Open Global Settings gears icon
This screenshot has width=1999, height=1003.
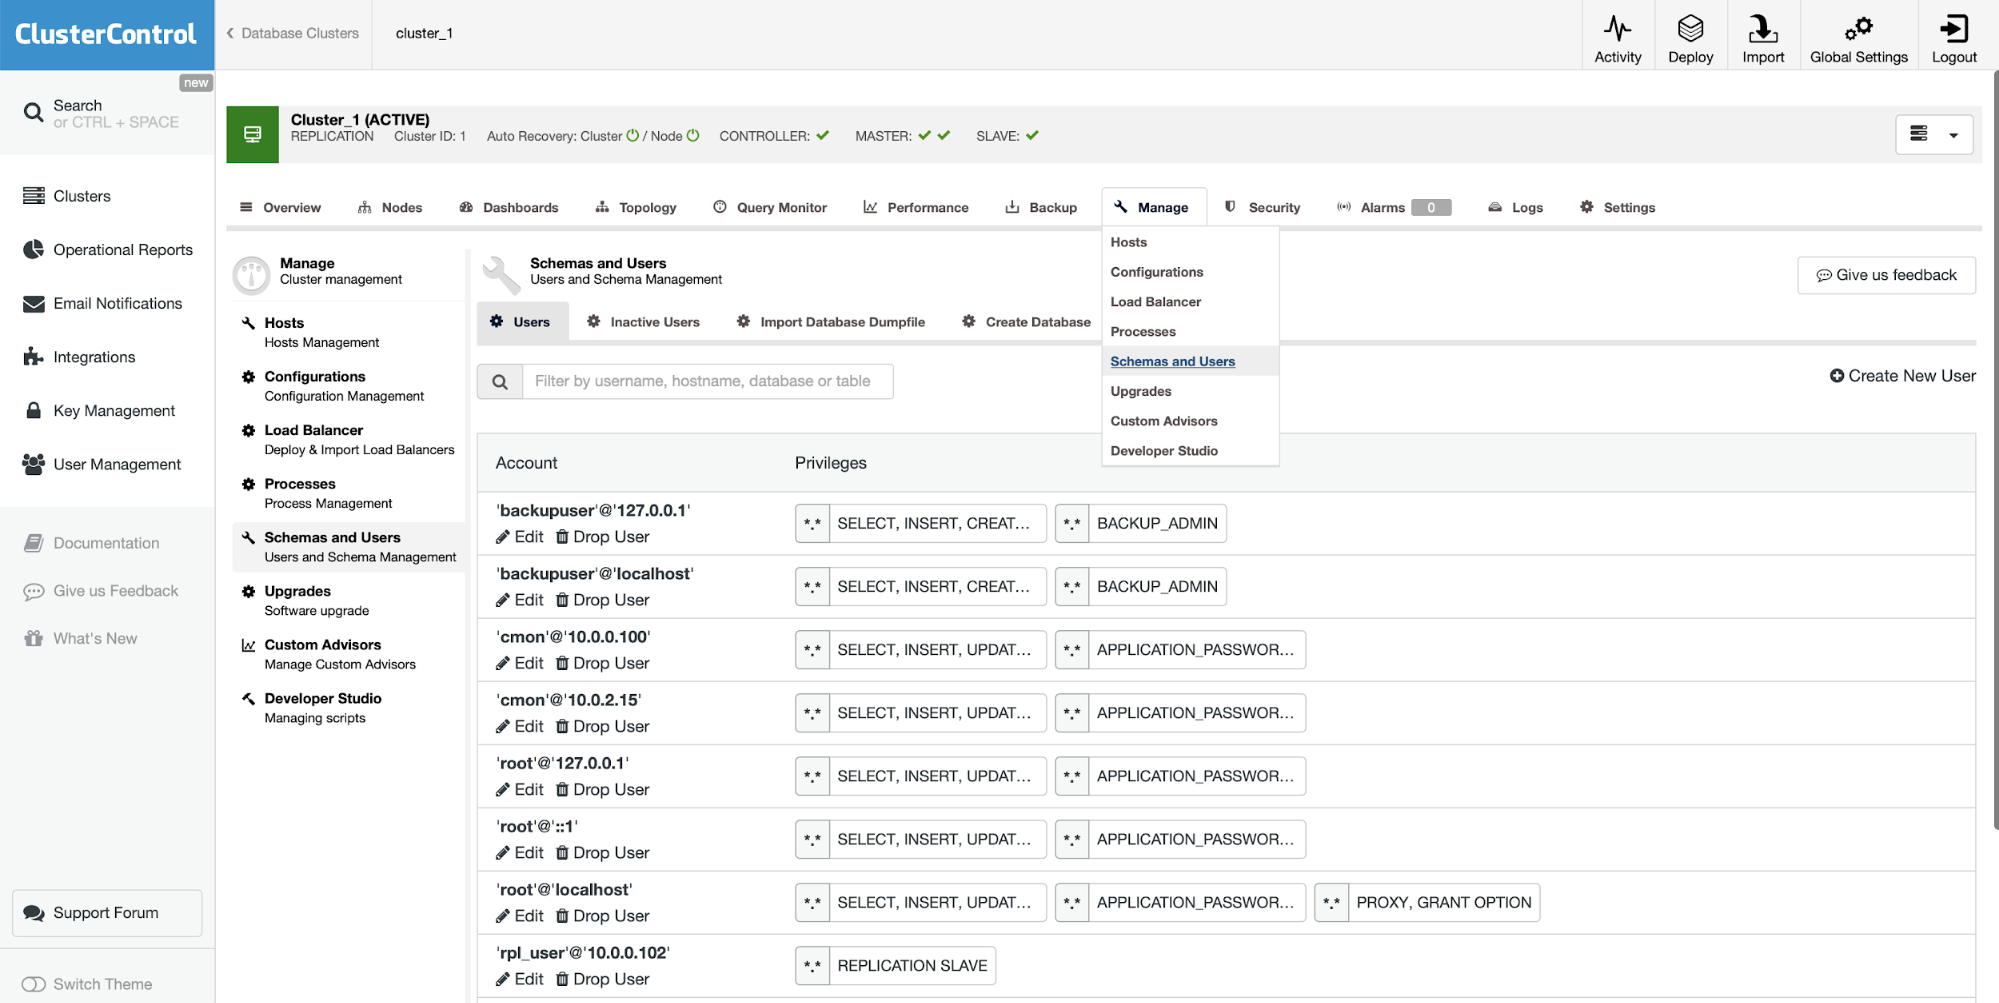click(1858, 28)
